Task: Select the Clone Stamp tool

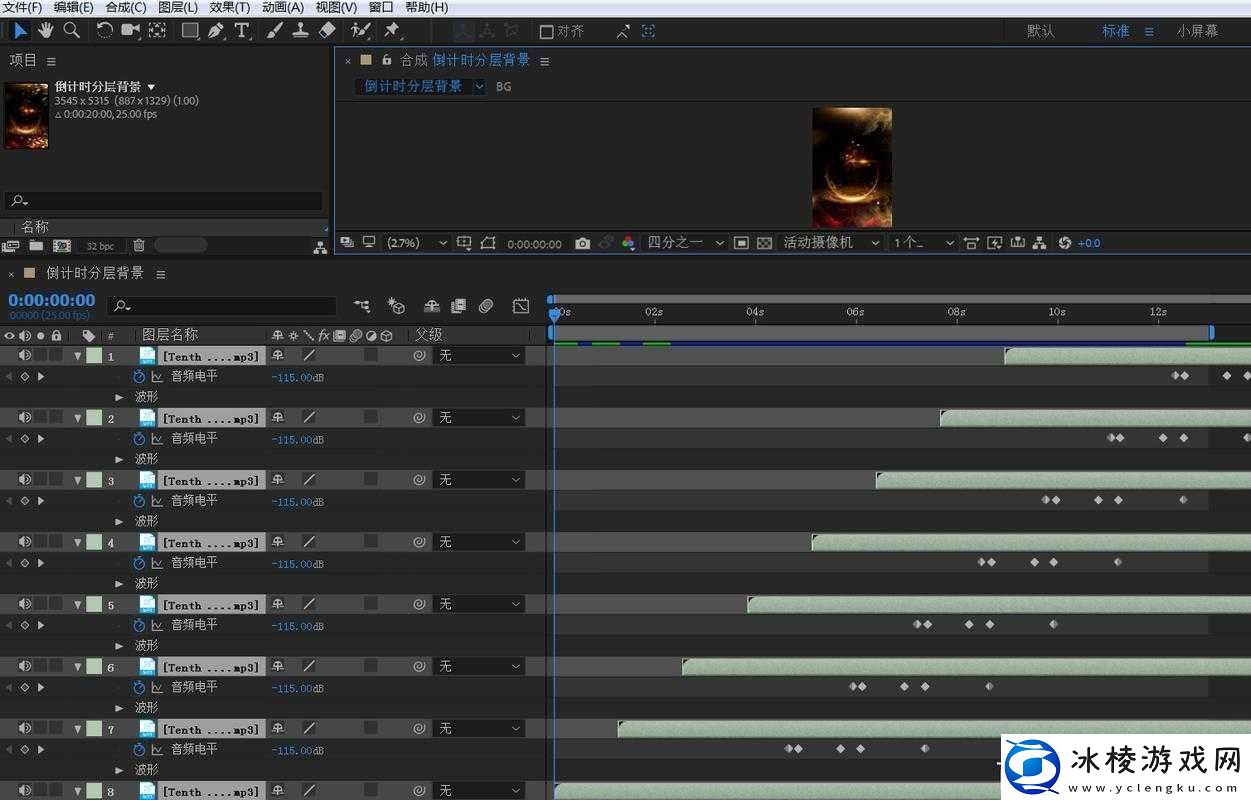Action: pos(300,30)
